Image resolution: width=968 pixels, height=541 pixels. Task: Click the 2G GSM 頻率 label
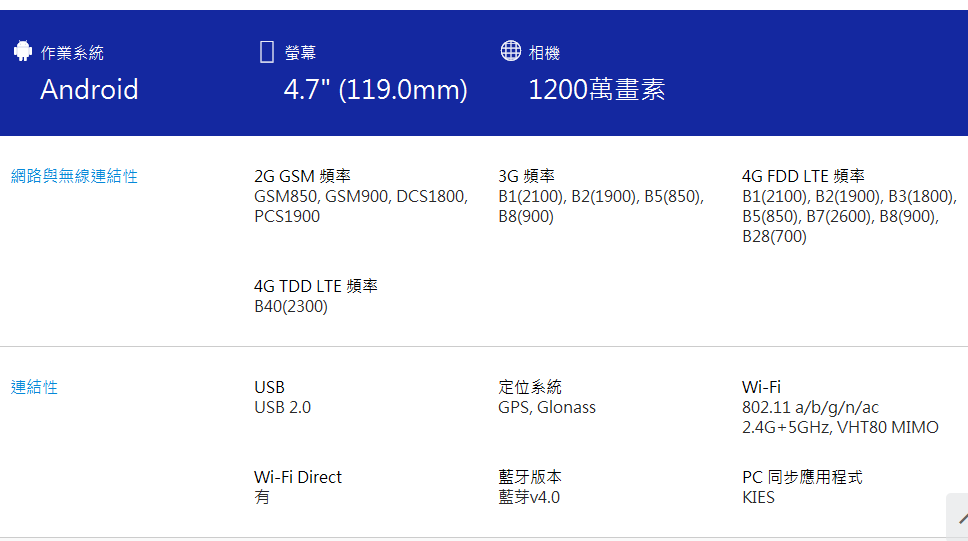302,176
